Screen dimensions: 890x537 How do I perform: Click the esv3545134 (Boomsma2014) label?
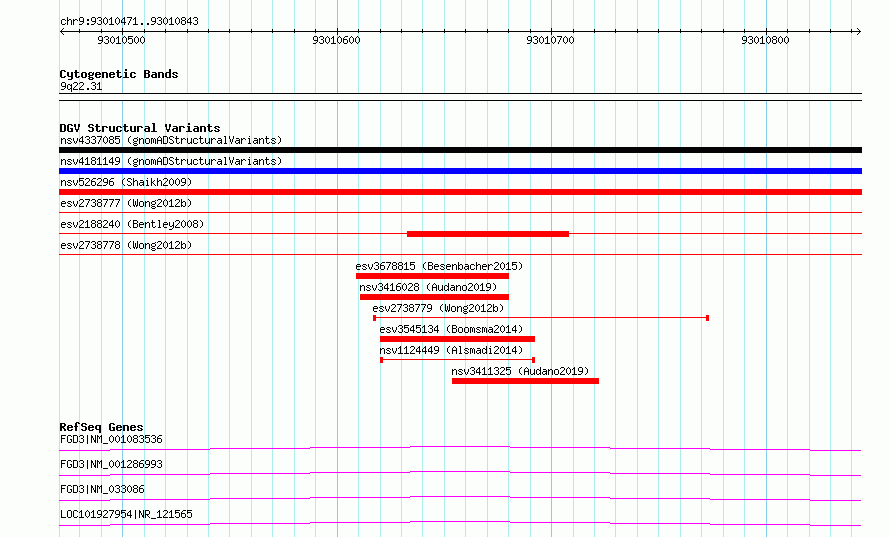(x=451, y=329)
